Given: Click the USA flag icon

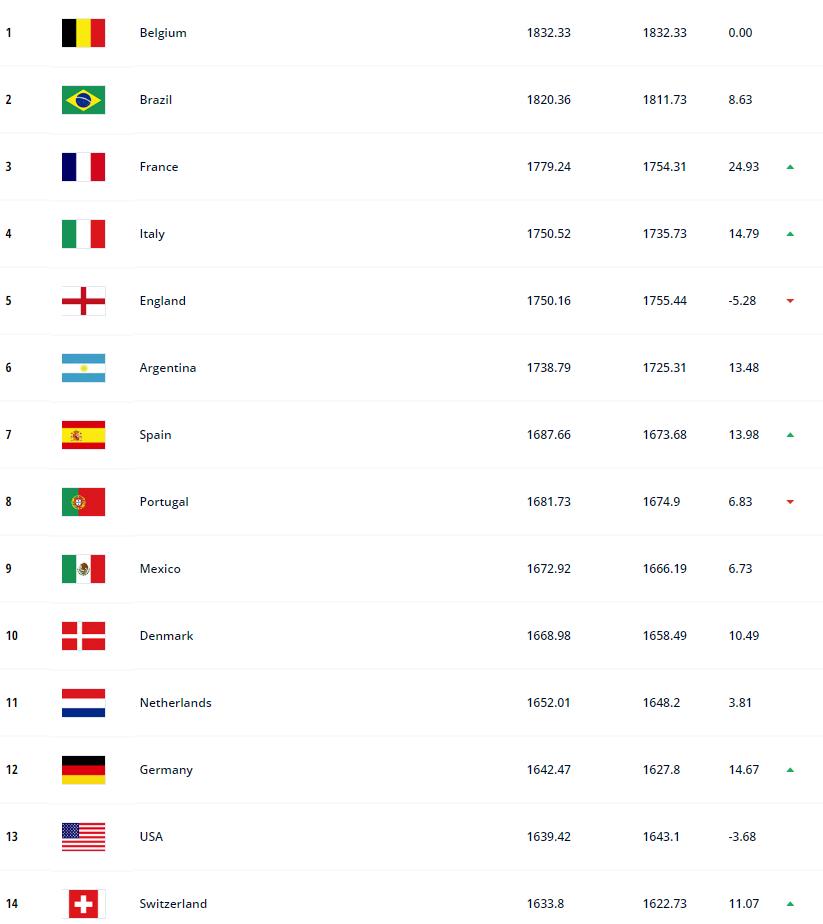Looking at the screenshot, I should [83, 837].
